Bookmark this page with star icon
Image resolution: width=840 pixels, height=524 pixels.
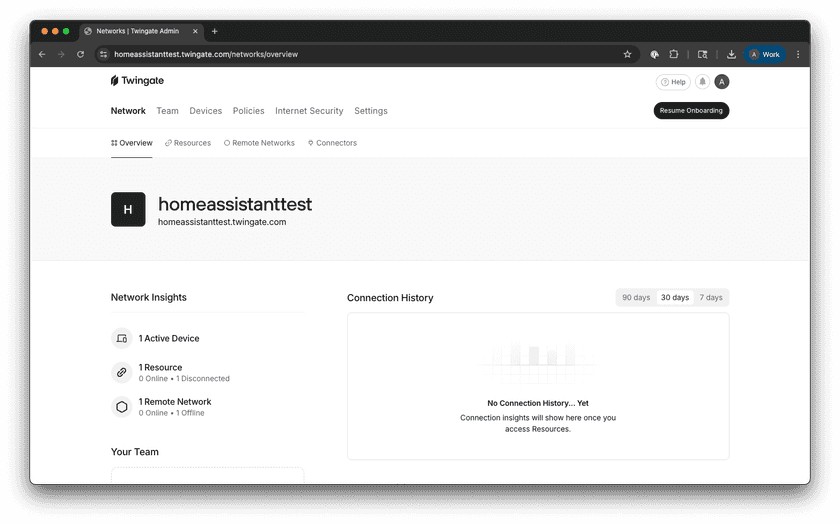tap(627, 54)
